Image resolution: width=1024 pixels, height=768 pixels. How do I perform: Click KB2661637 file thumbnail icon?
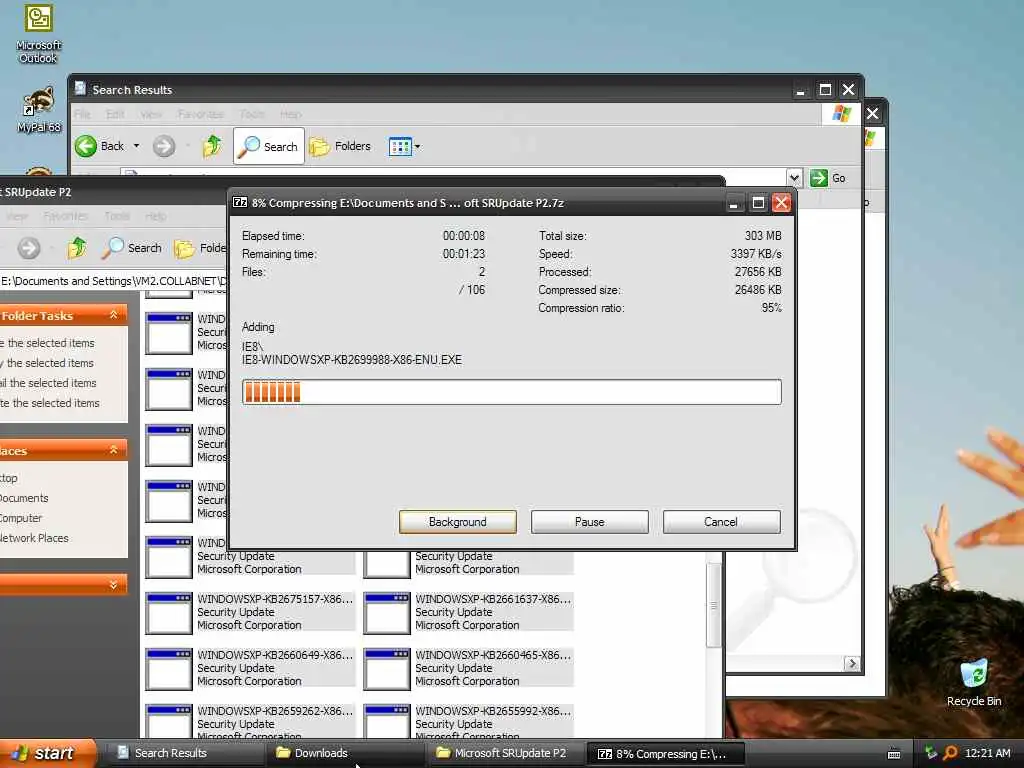pos(387,613)
